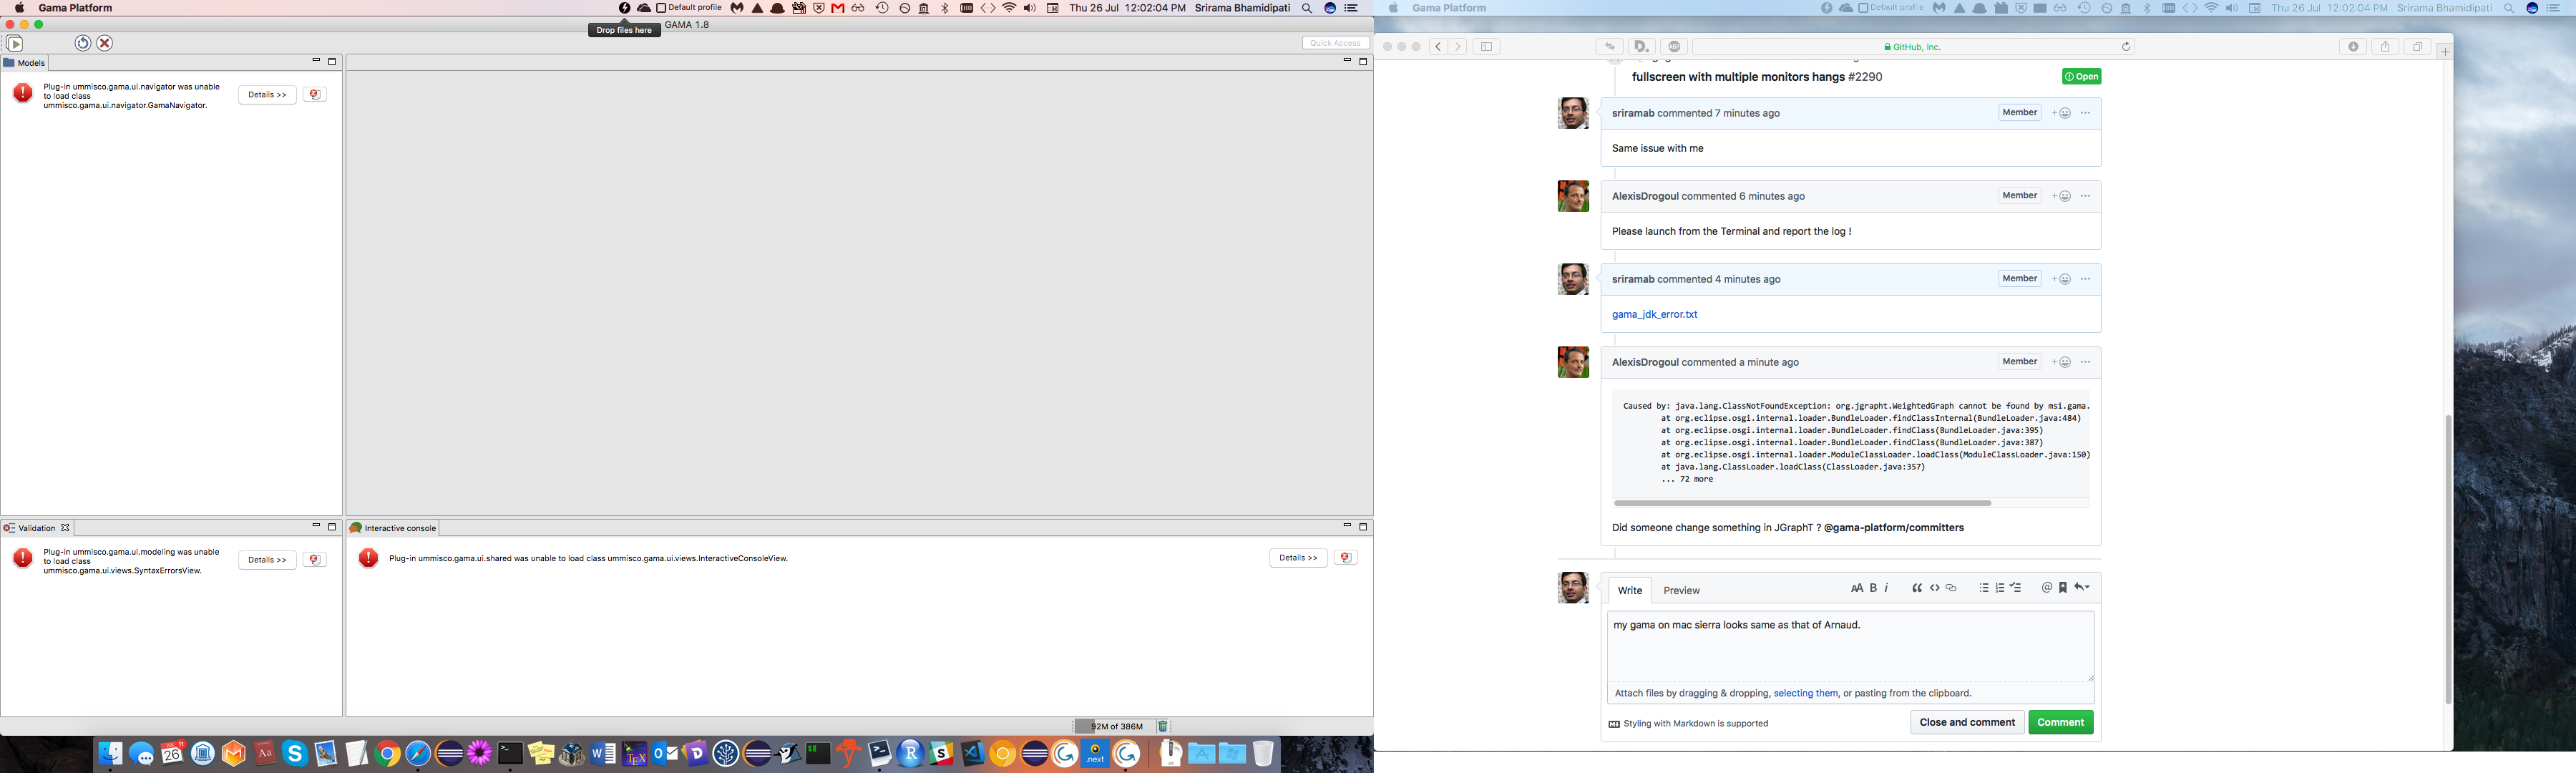Click the header text size AA icon
The height and width of the screenshot is (773, 2576).
point(1856,588)
